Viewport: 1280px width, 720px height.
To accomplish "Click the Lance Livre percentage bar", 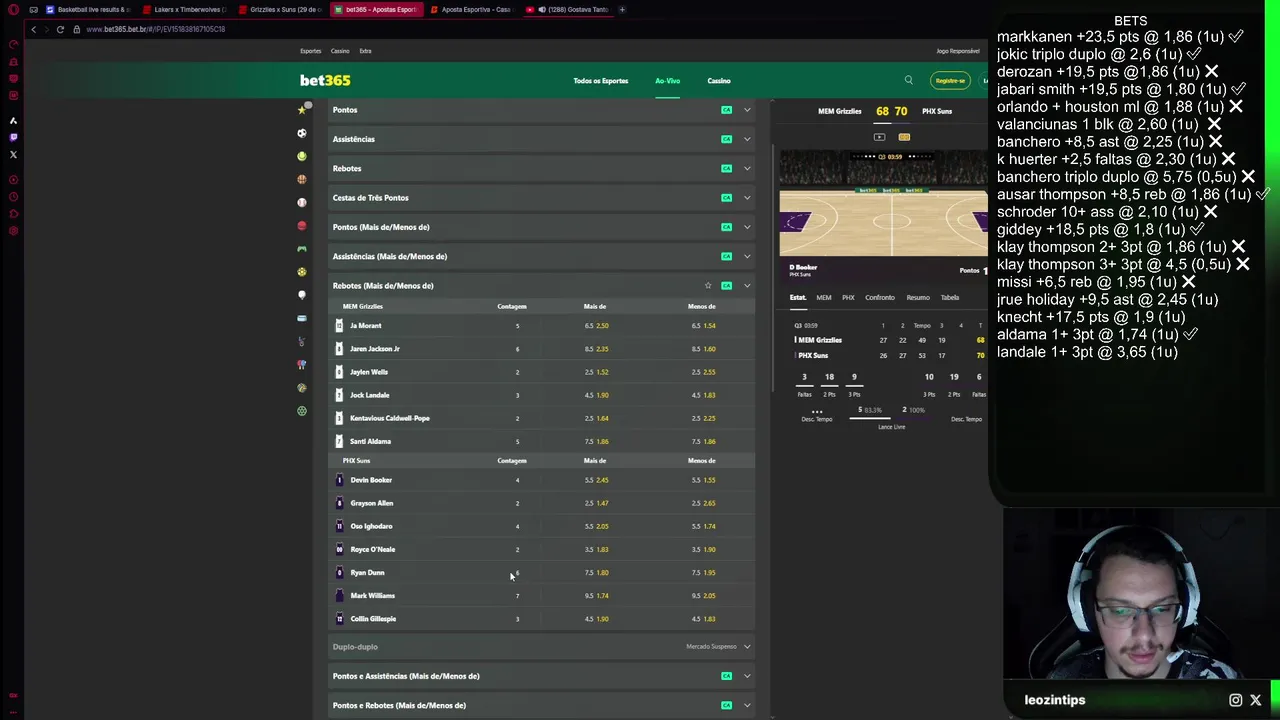I will pyautogui.click(x=890, y=418).
